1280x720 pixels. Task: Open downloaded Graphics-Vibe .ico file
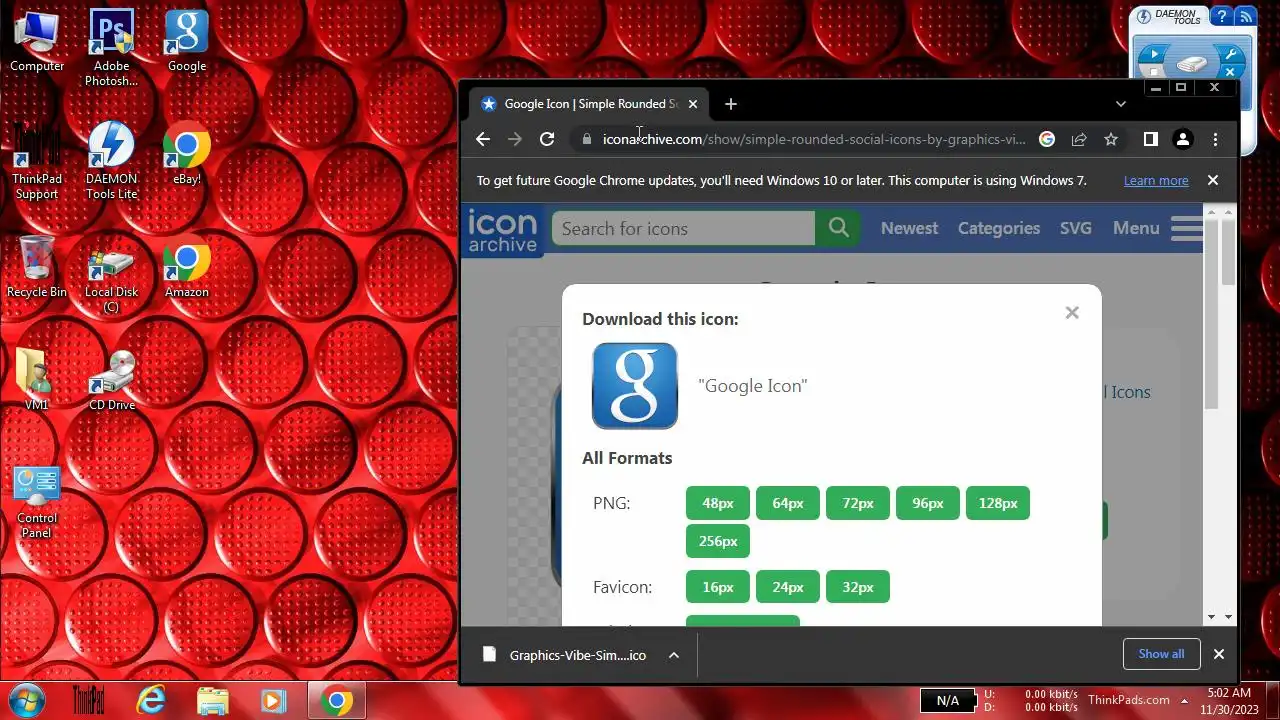coord(566,655)
